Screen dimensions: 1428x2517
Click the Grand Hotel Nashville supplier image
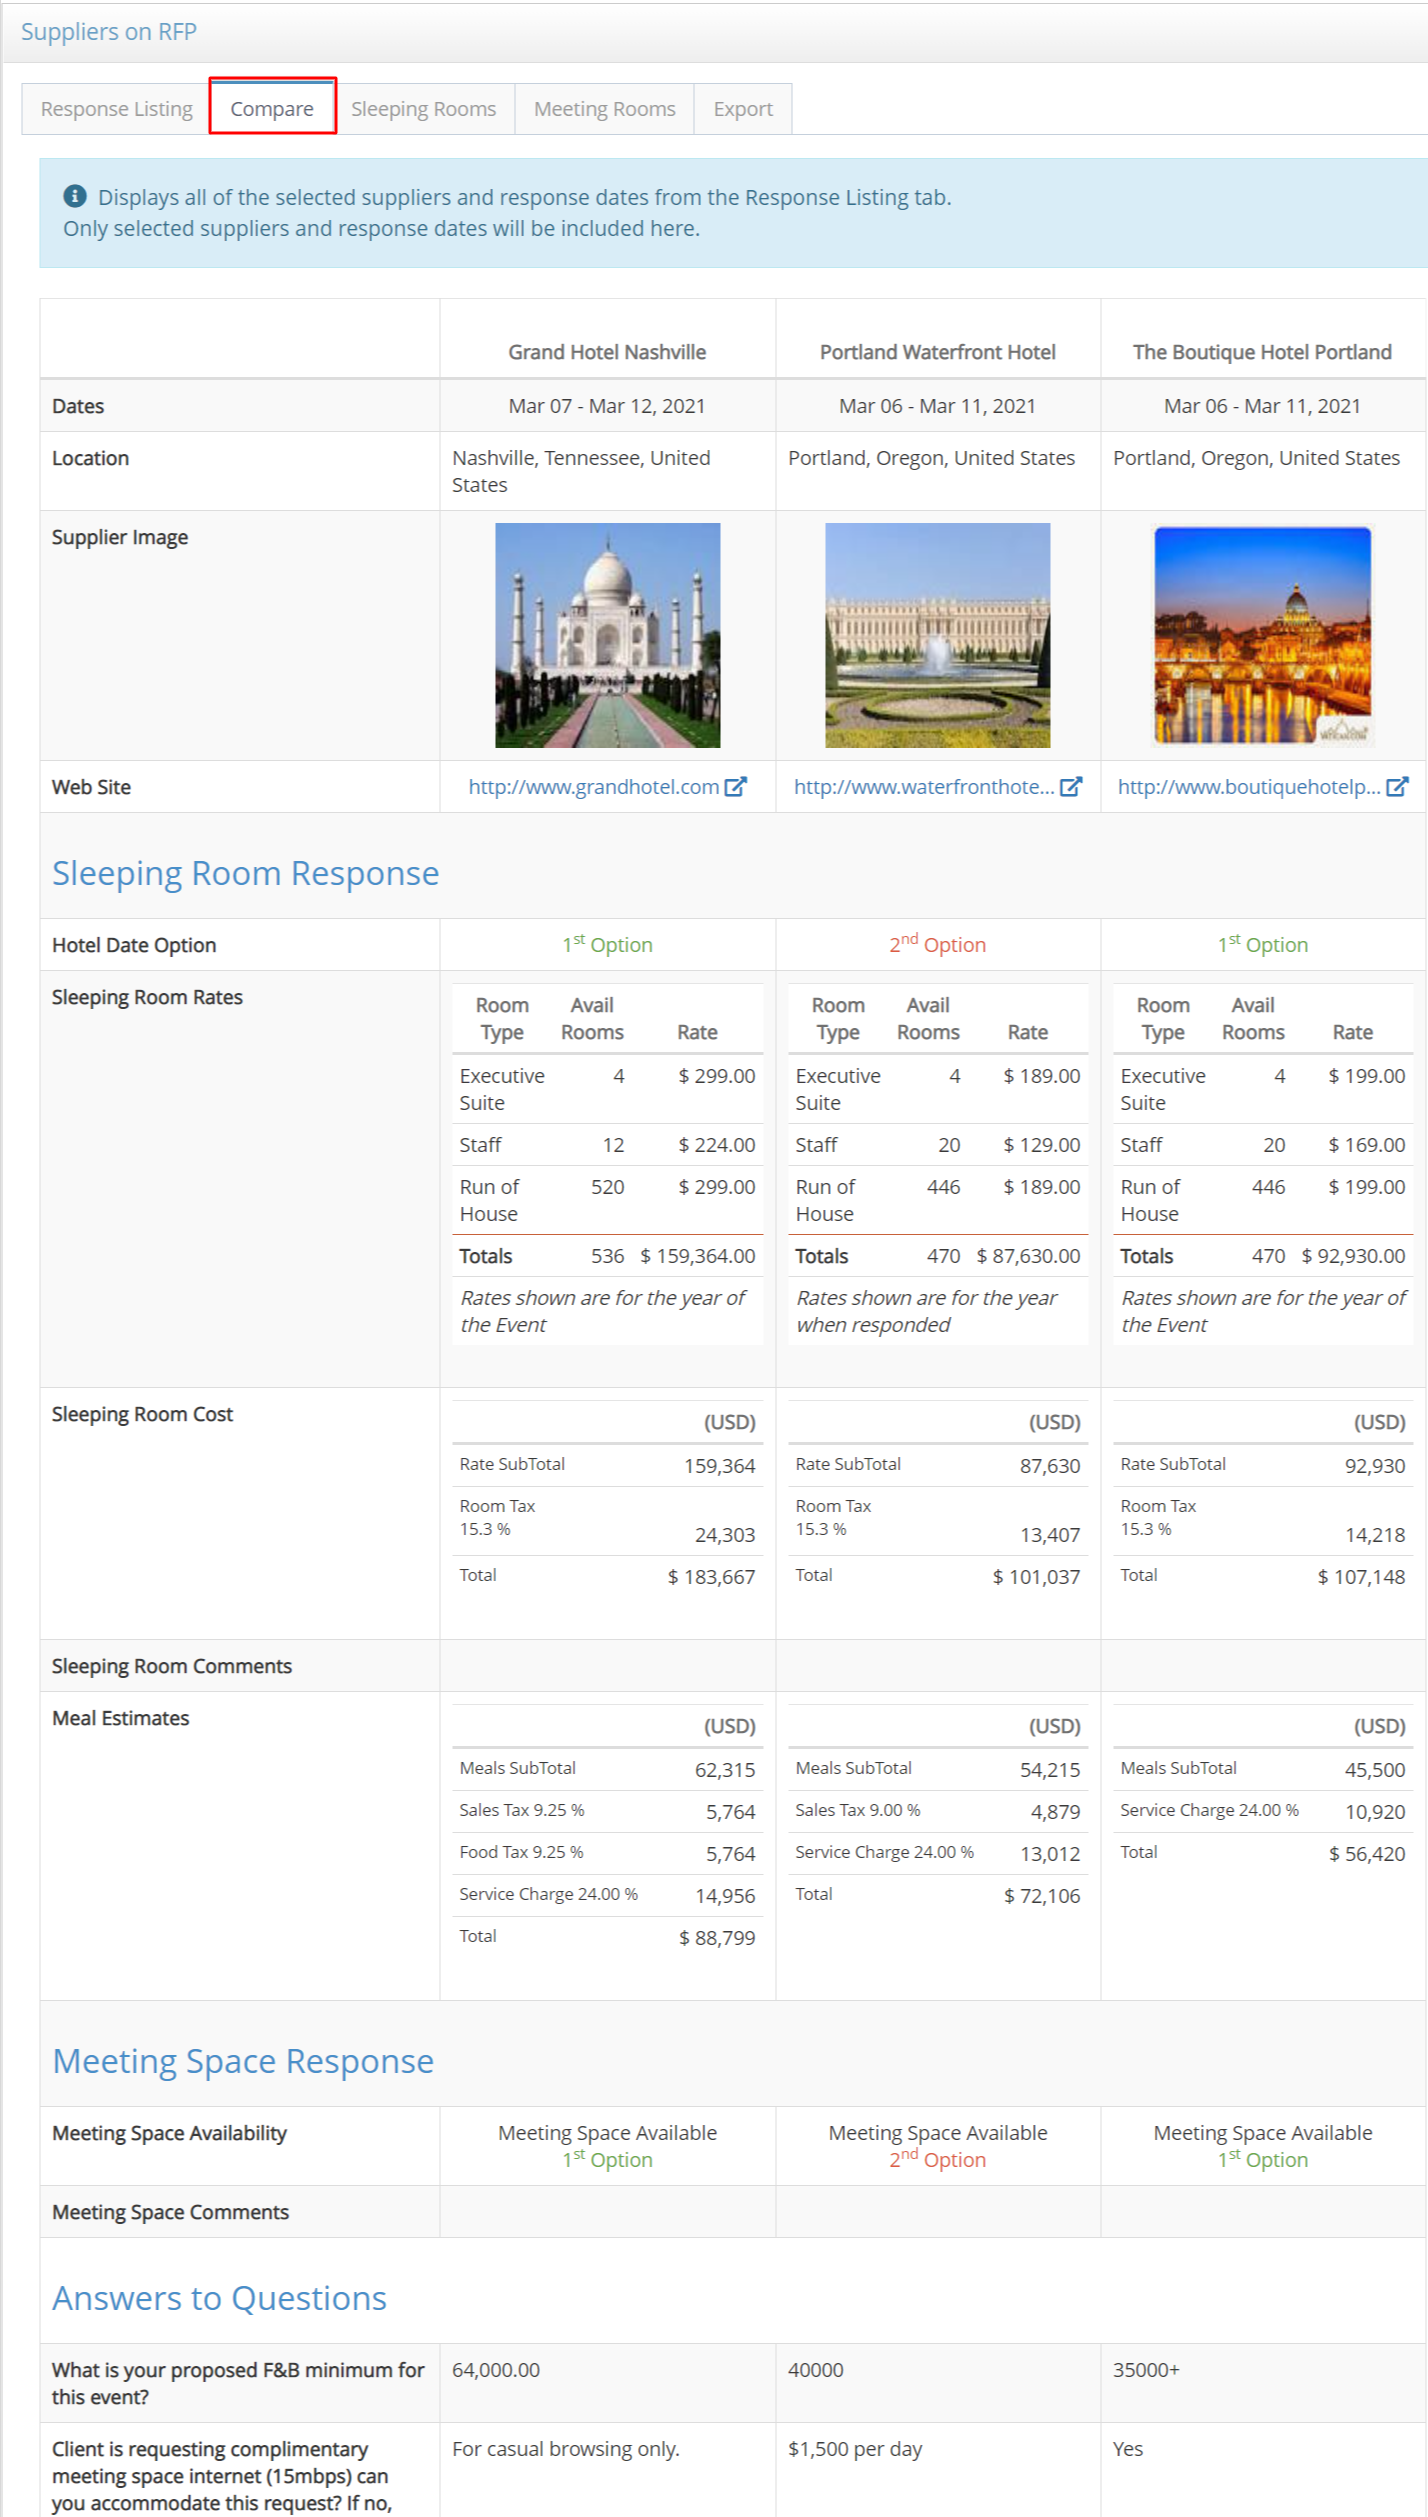[607, 635]
